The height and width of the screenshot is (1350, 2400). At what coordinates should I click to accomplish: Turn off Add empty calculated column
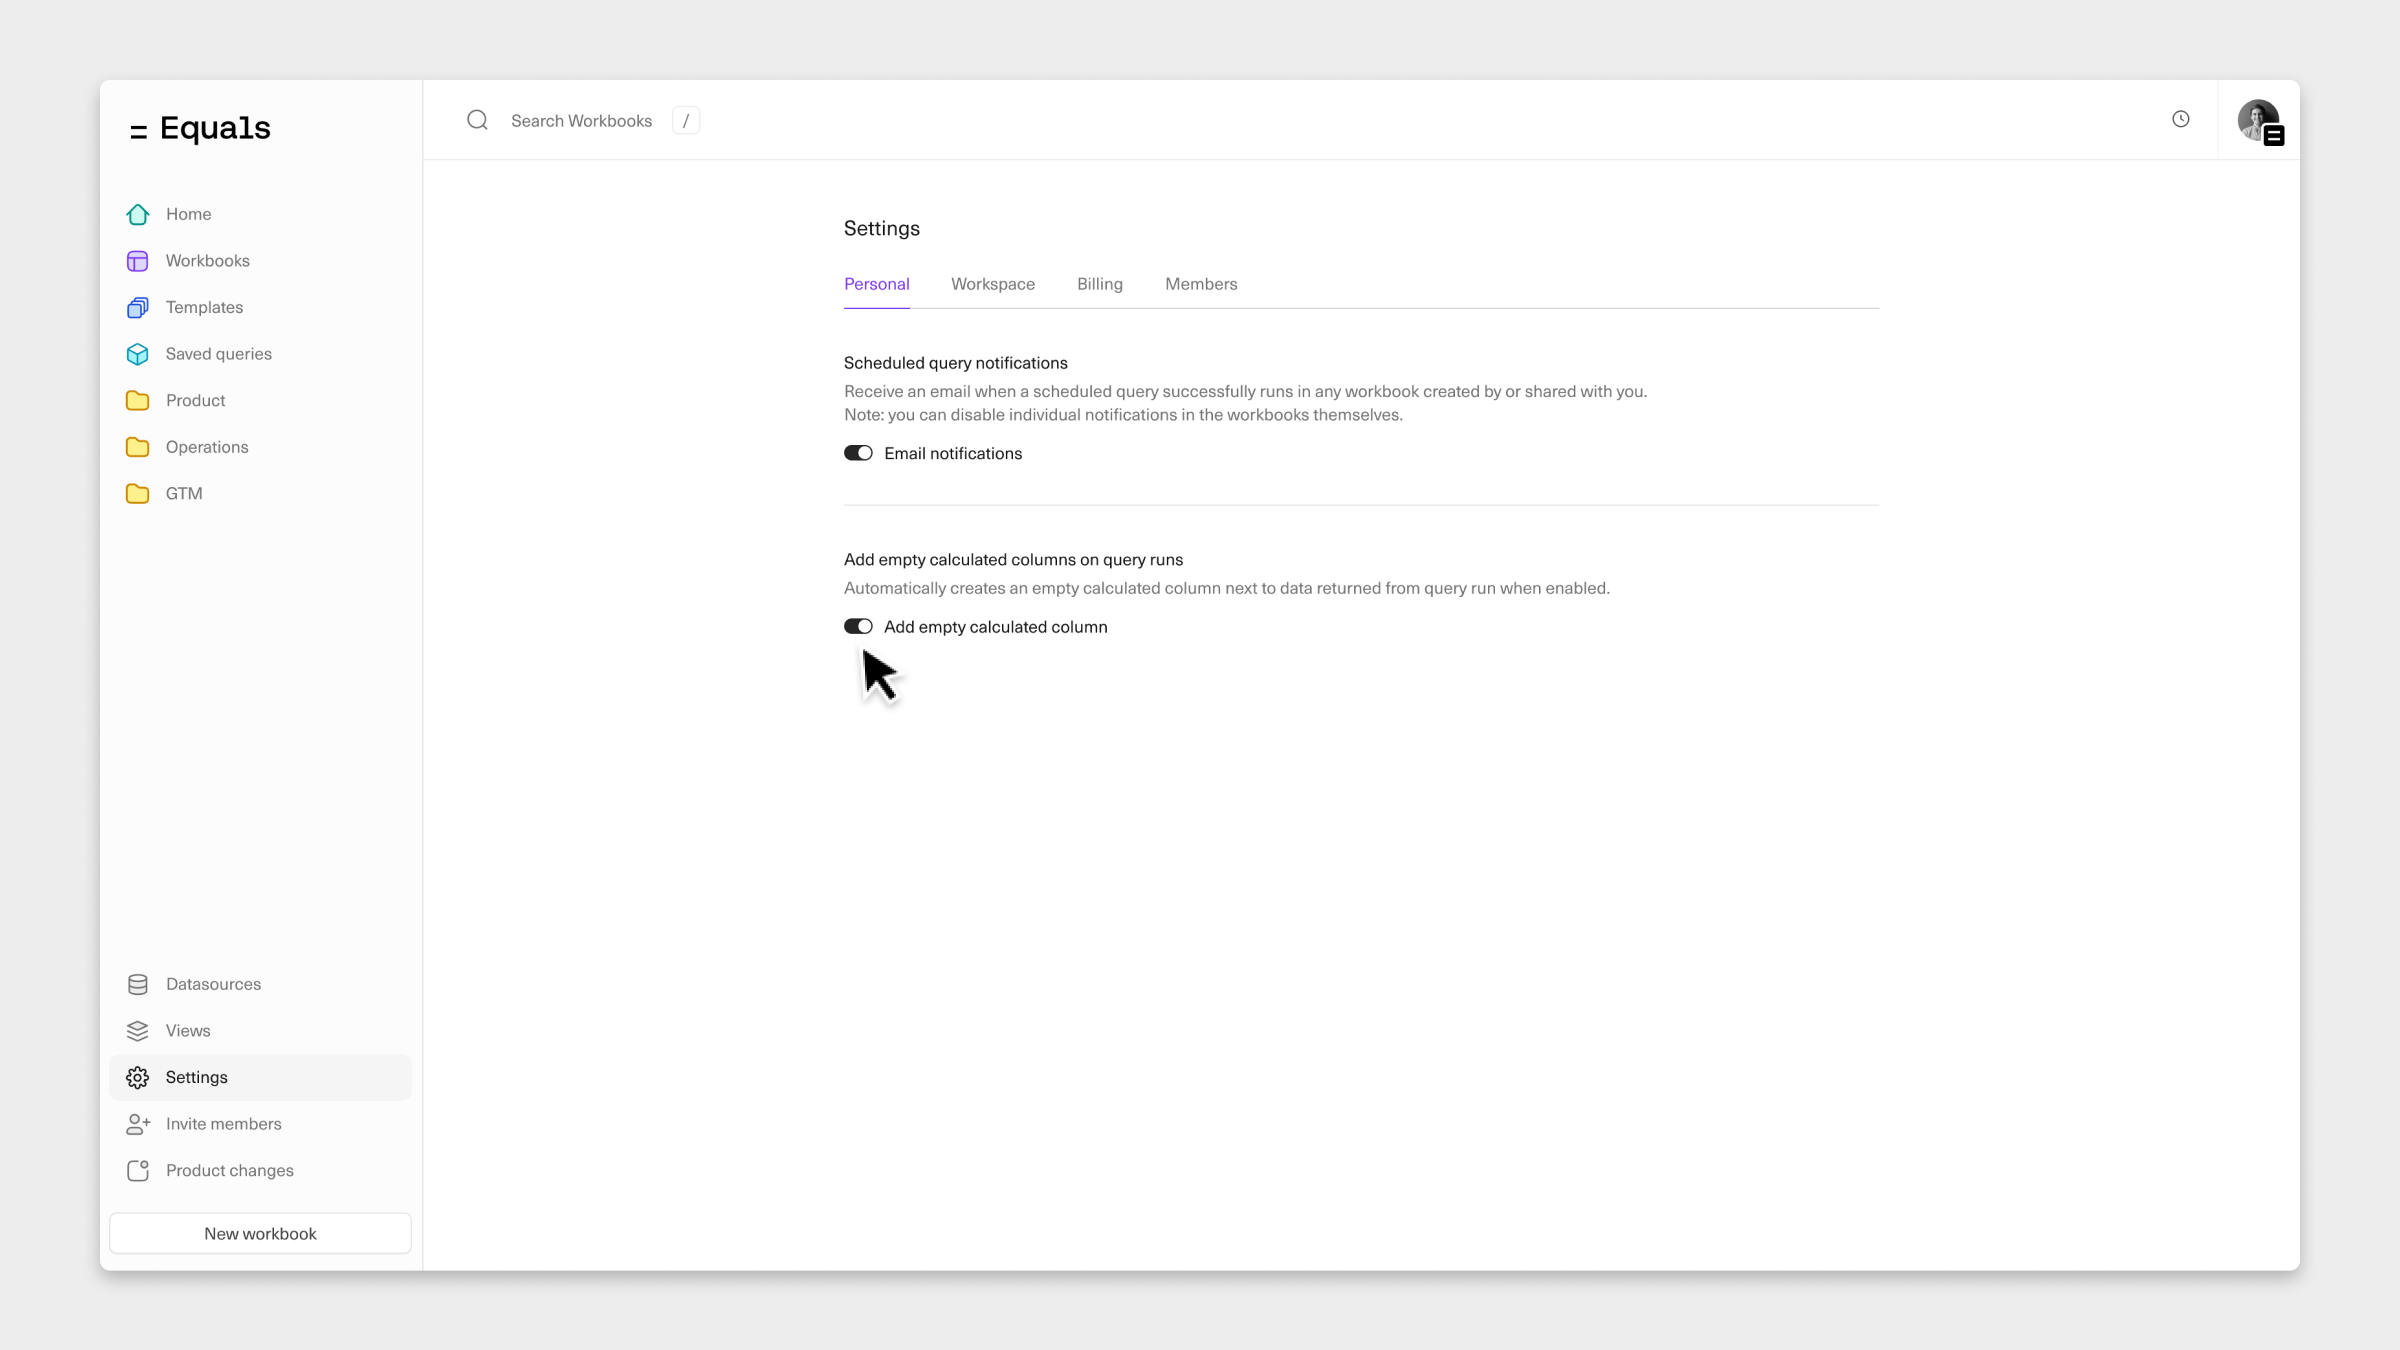[858, 627]
